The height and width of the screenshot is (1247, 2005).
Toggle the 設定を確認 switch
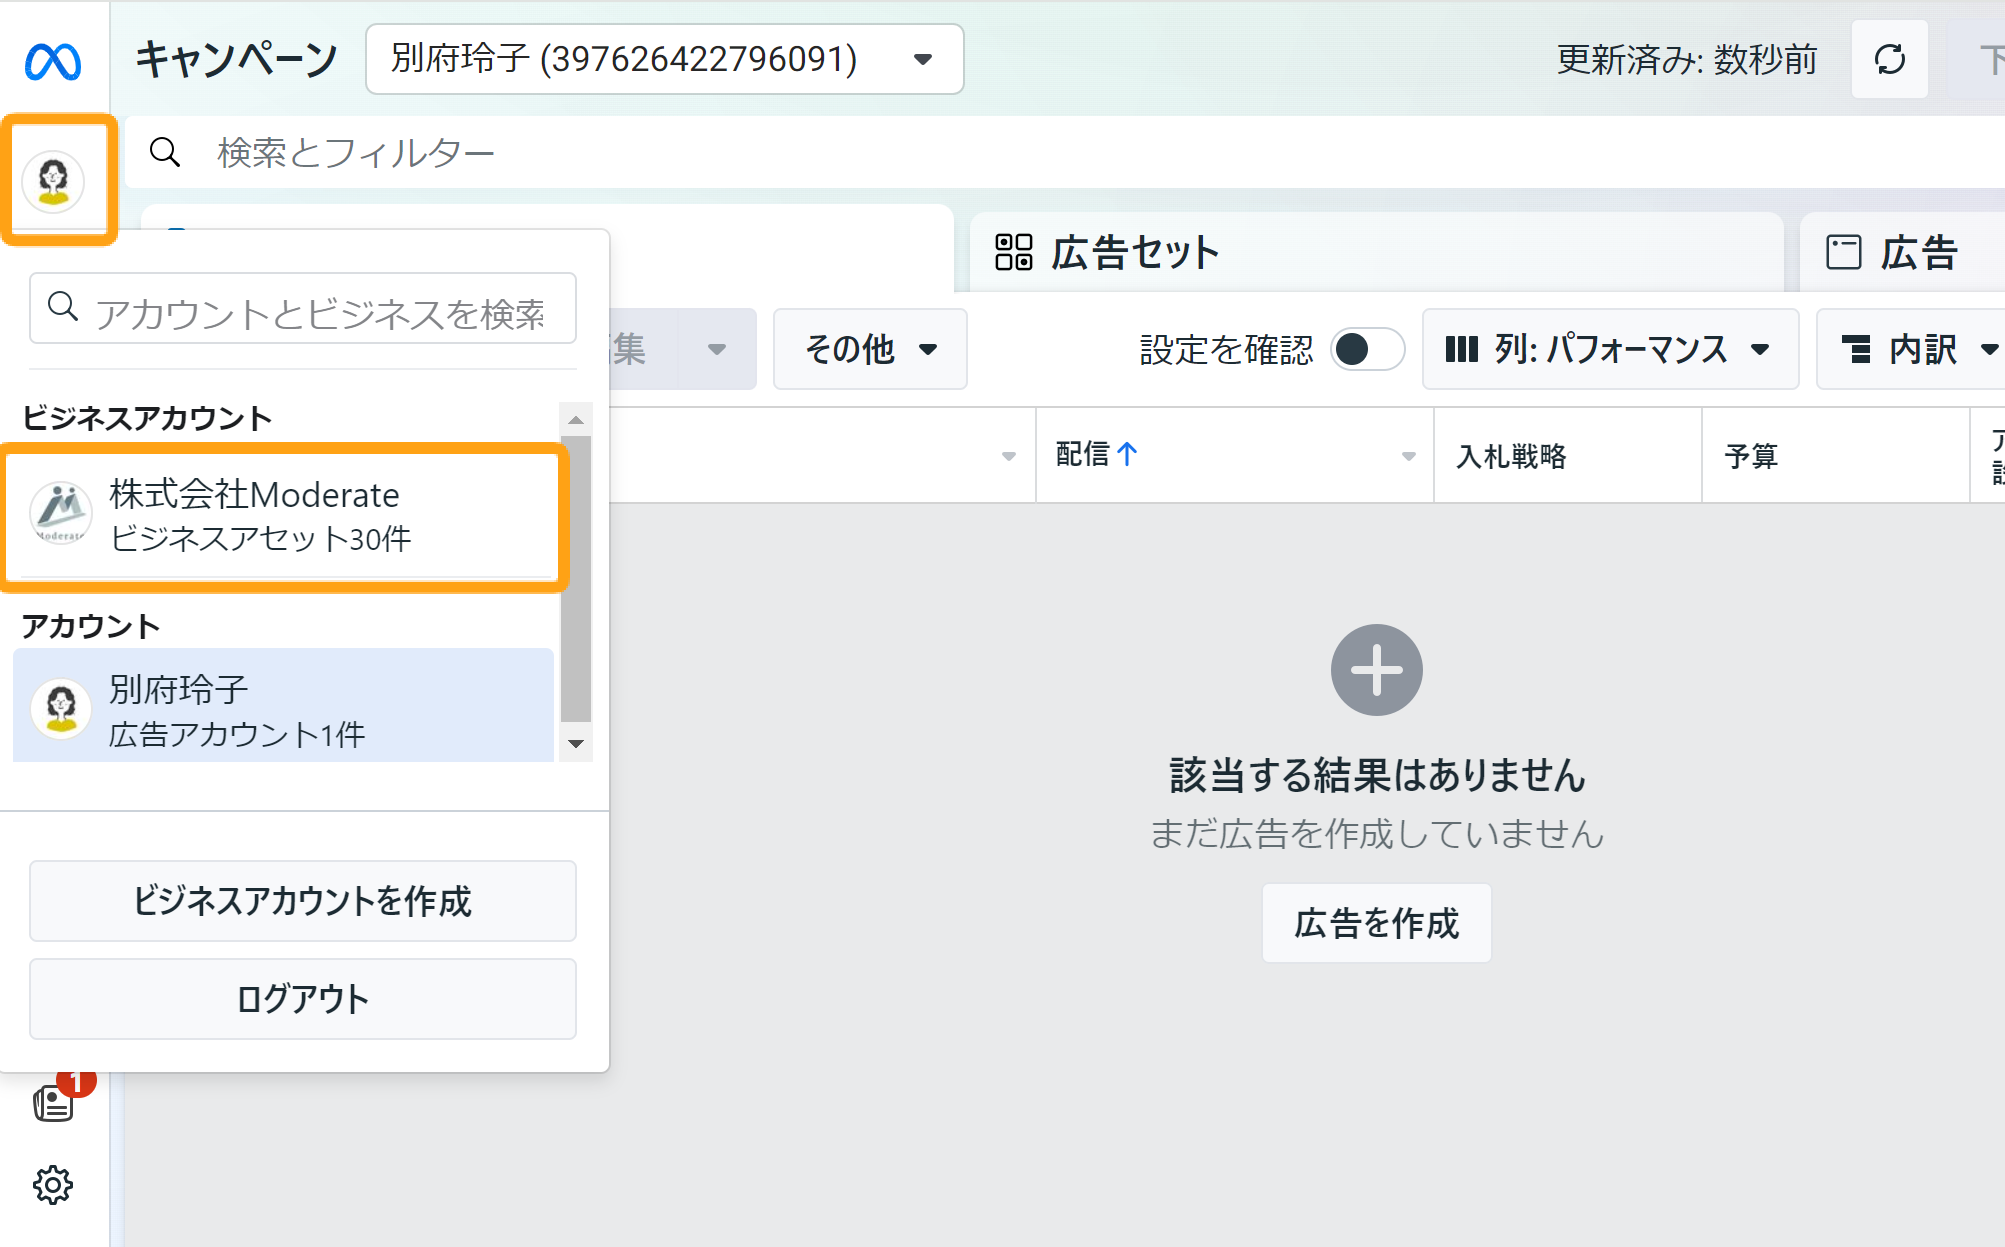click(x=1367, y=349)
